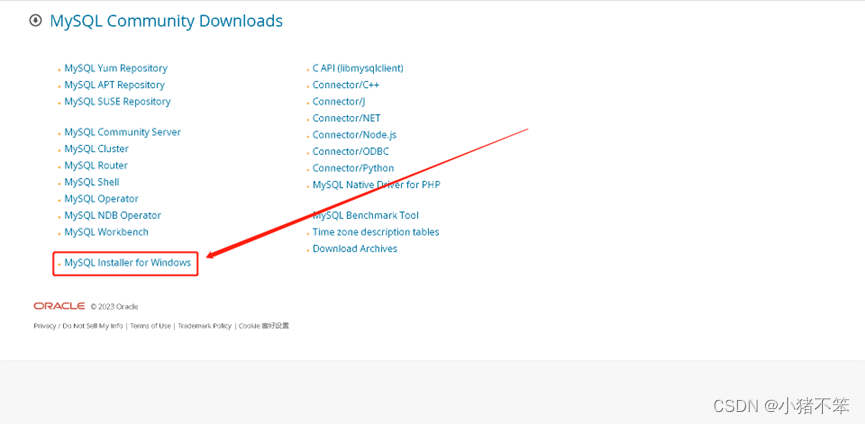Click the Oracle logo in the footer
The width and height of the screenshot is (865, 424).
(x=59, y=306)
